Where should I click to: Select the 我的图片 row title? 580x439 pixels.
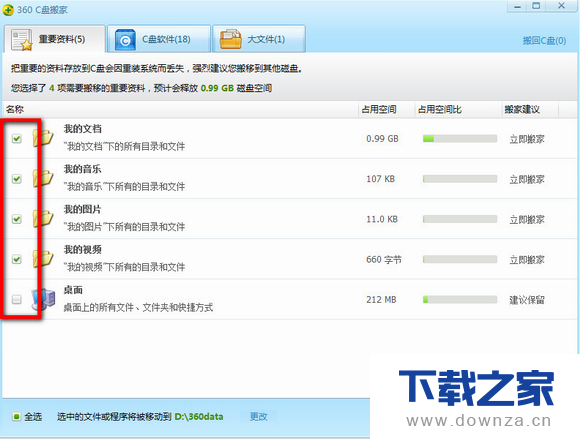(82, 209)
